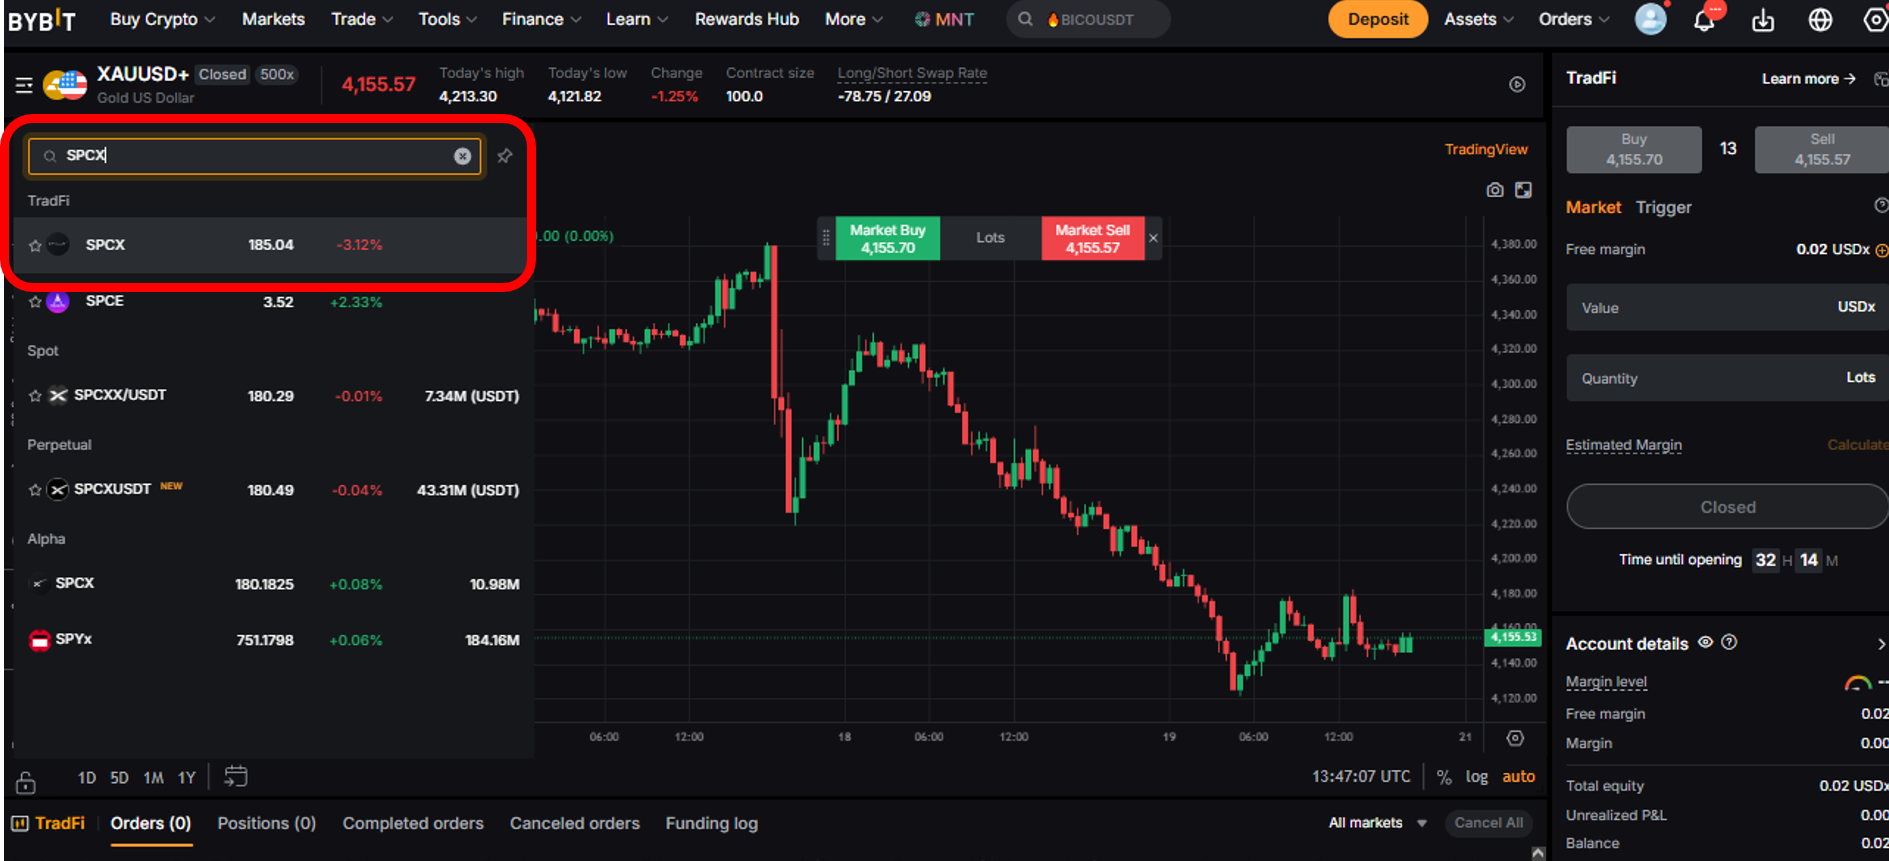Switch to Positions (0) tab
This screenshot has width=1889, height=861.
pos(266,823)
